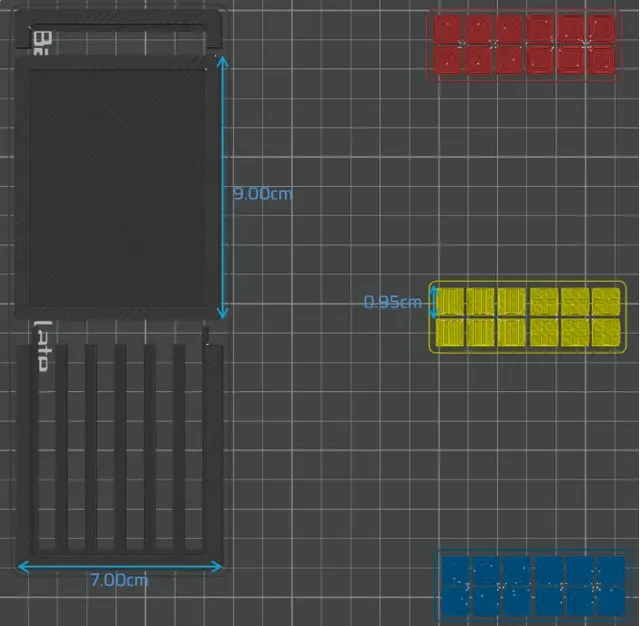640x626 pixels.
Task: Click the 7.00cm width dimension label
Action: [119, 580]
